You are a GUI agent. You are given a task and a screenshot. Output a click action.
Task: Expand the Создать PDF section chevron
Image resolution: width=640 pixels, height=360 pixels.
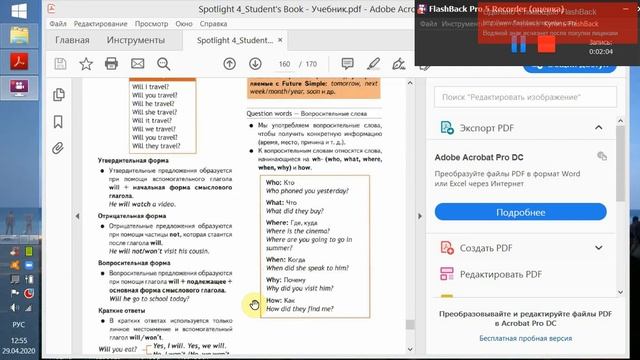coord(598,248)
